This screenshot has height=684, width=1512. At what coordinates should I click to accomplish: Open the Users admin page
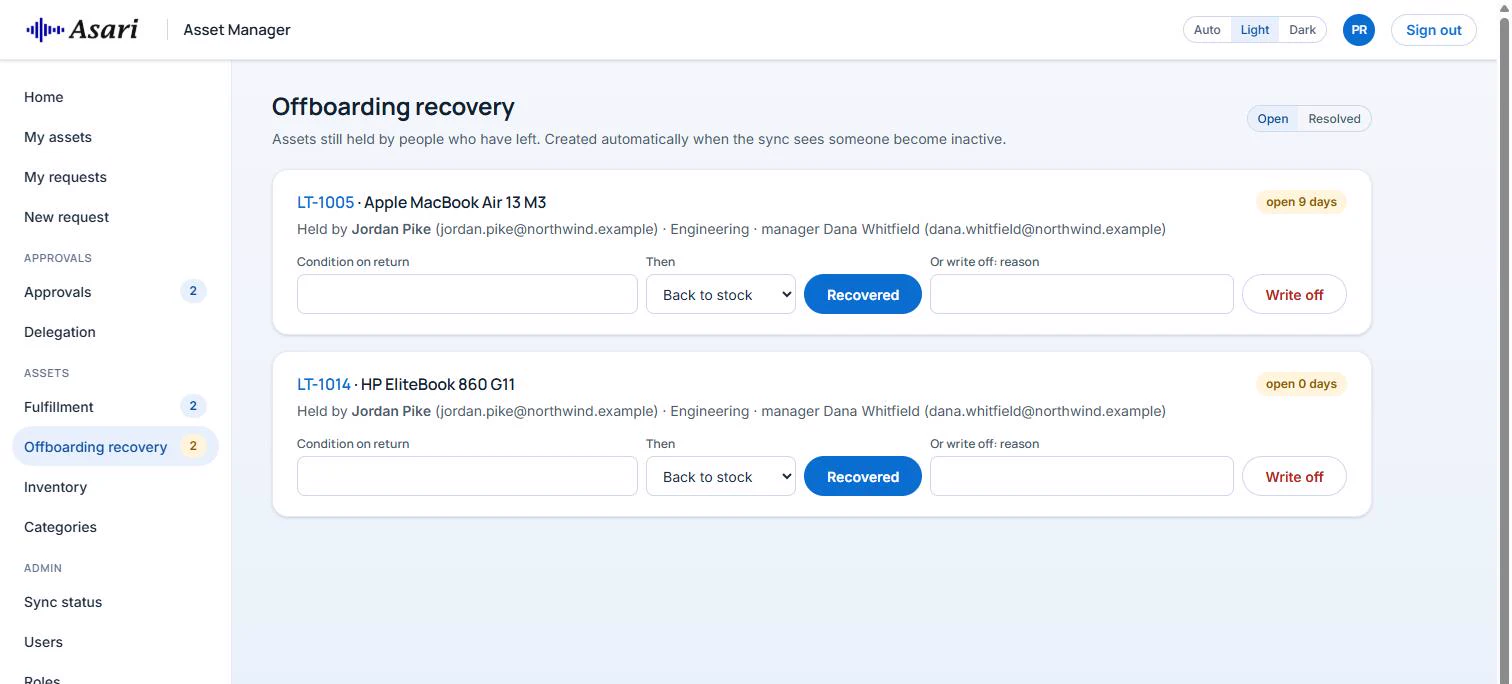(x=115, y=642)
